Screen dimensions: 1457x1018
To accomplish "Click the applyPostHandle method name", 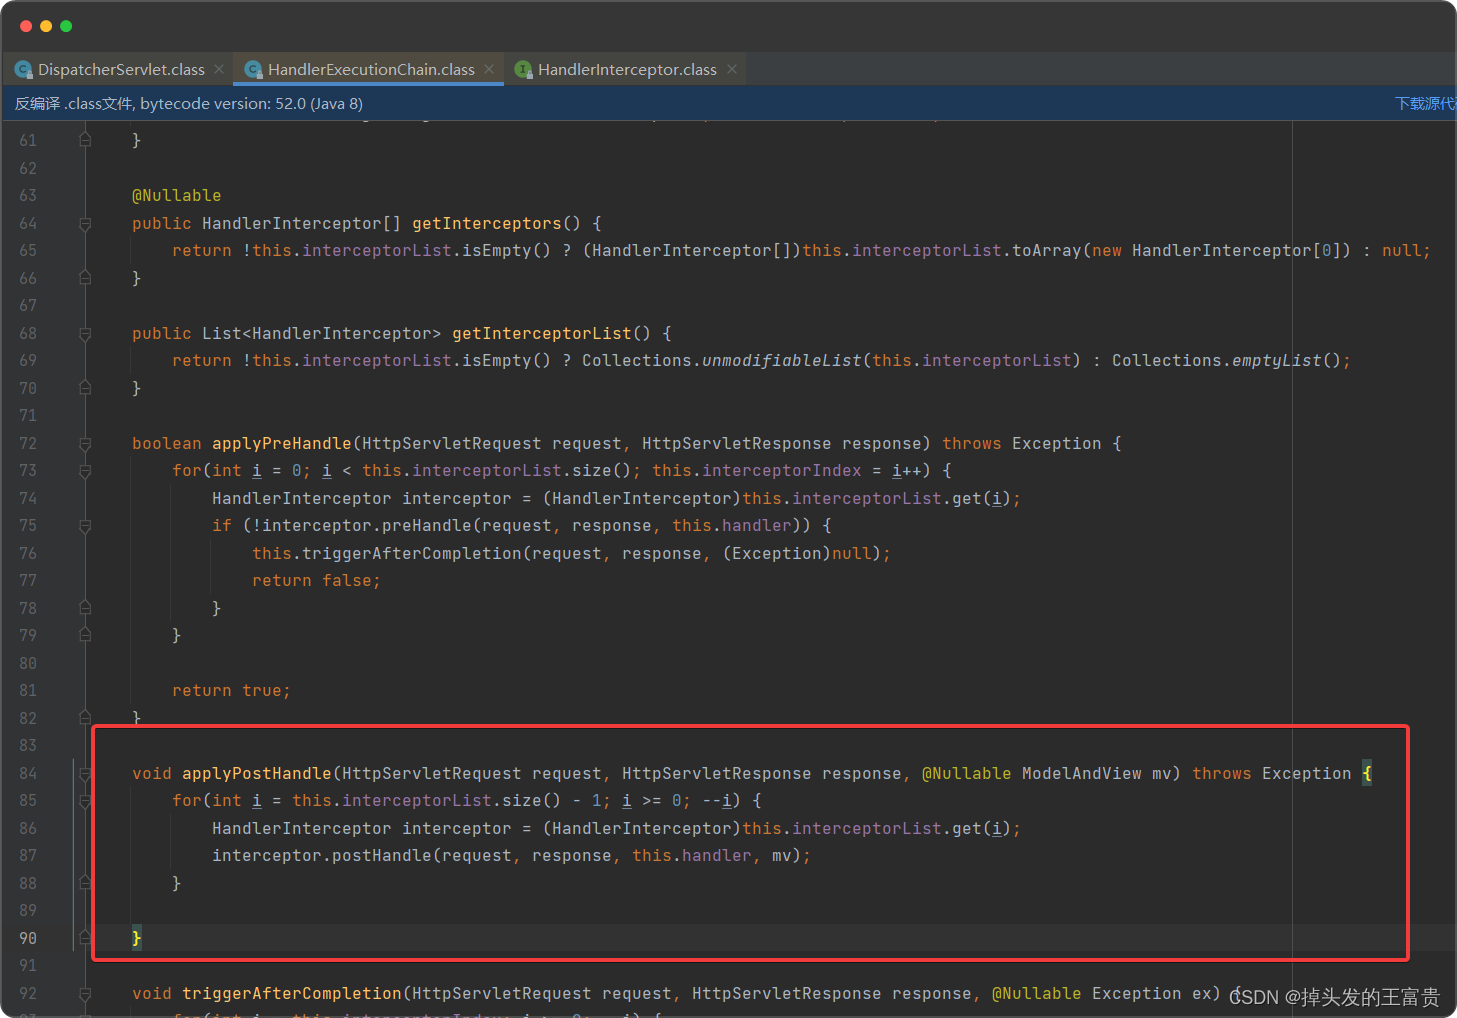I will (257, 773).
